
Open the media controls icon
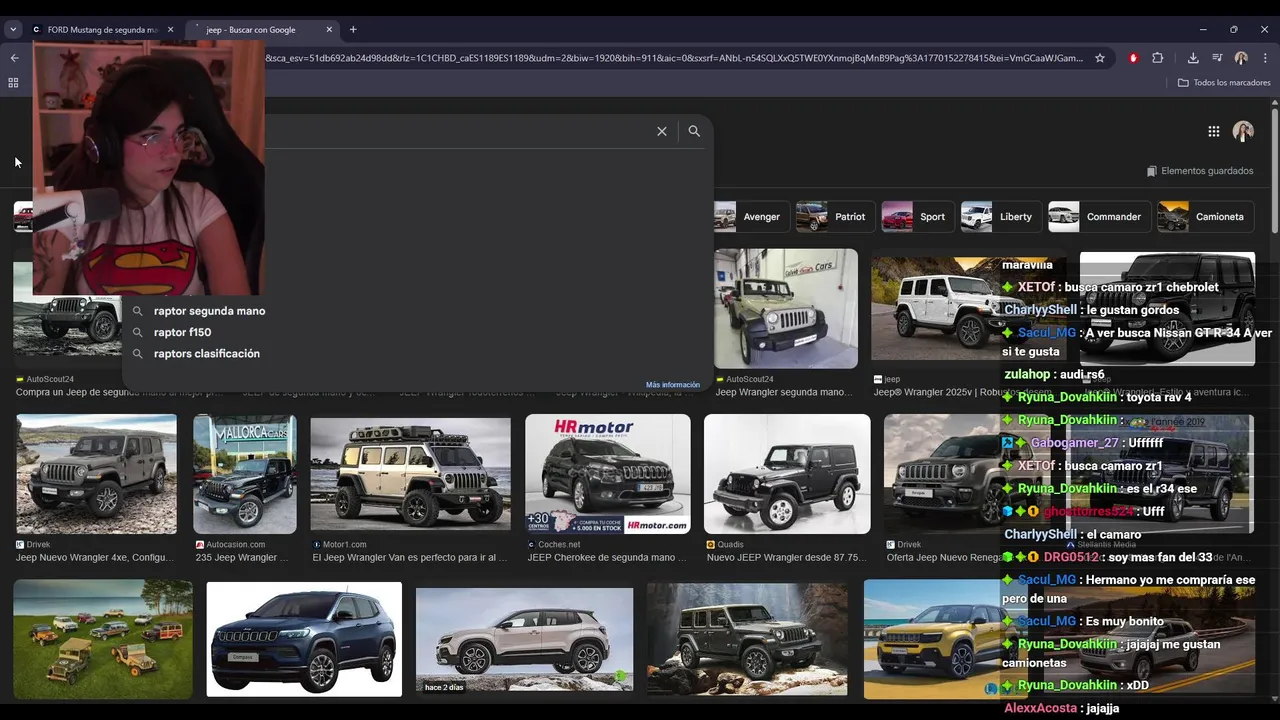1217,58
